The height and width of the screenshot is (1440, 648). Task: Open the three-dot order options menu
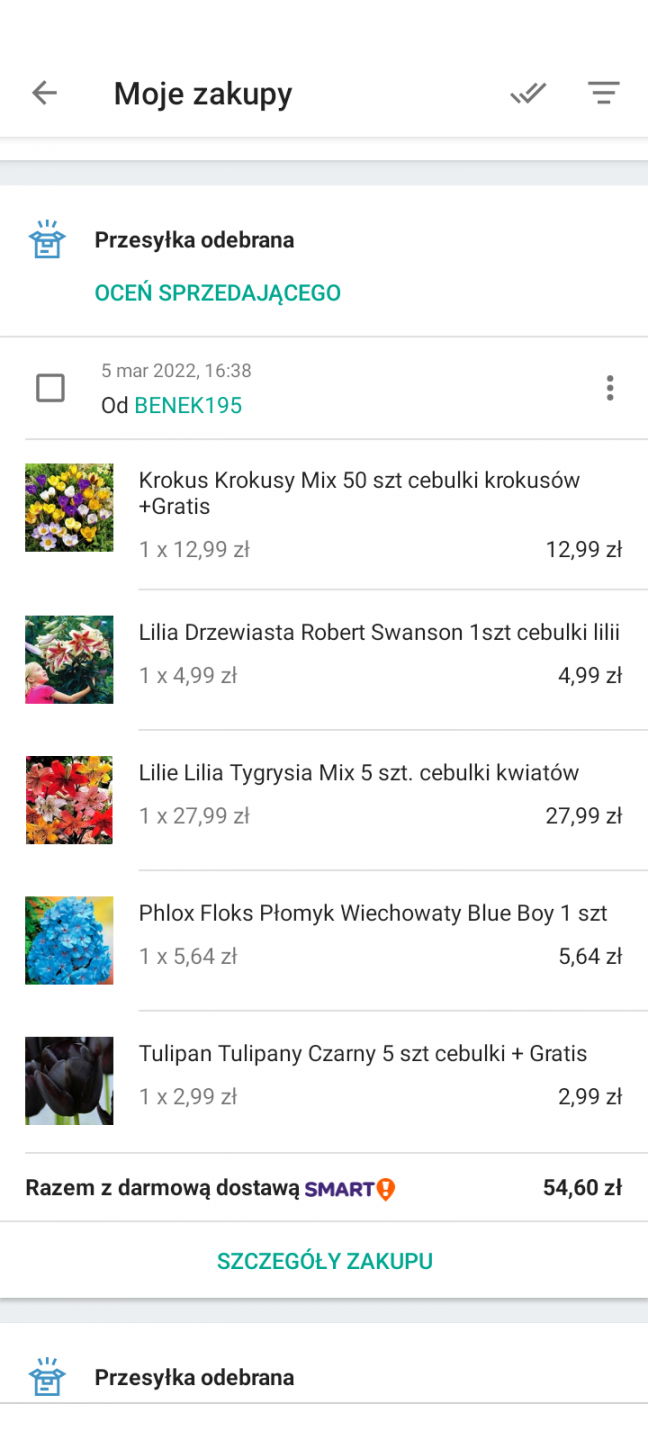click(x=610, y=388)
